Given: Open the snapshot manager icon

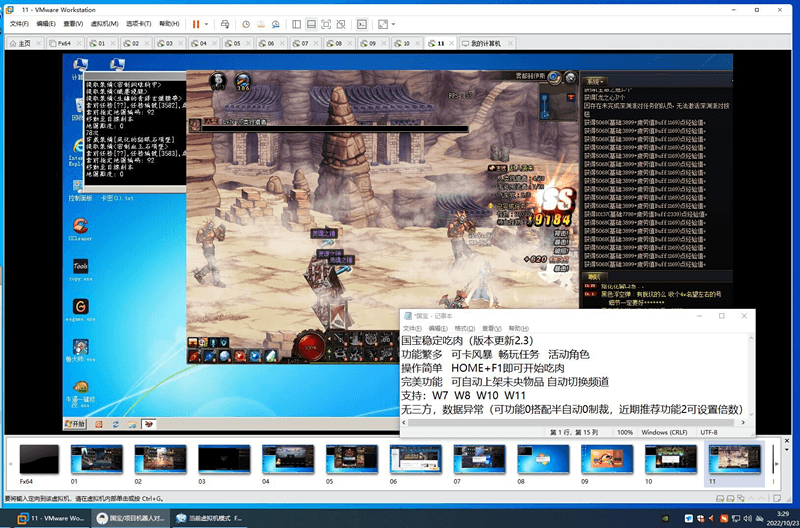Looking at the screenshot, I should coord(276,24).
